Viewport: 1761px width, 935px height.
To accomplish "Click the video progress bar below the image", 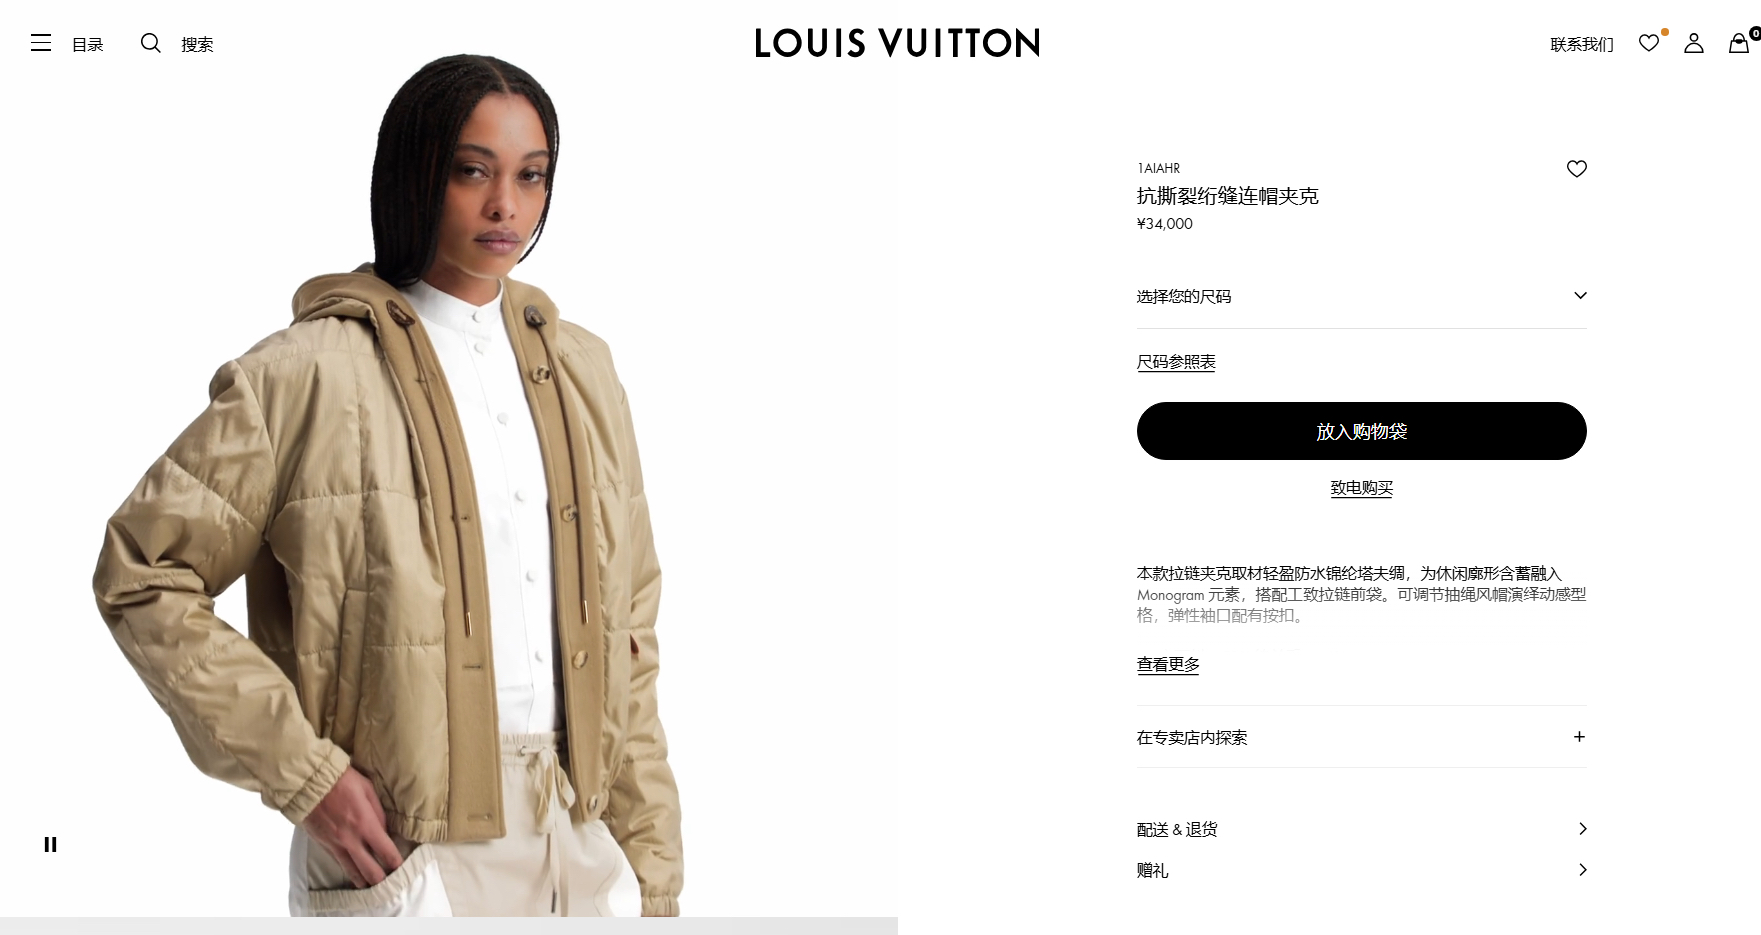I will (449, 926).
